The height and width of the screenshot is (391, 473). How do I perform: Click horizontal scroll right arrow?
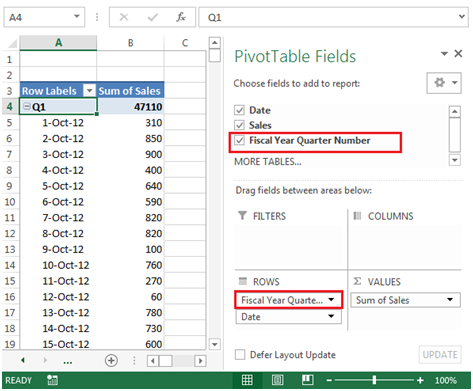click(200, 361)
